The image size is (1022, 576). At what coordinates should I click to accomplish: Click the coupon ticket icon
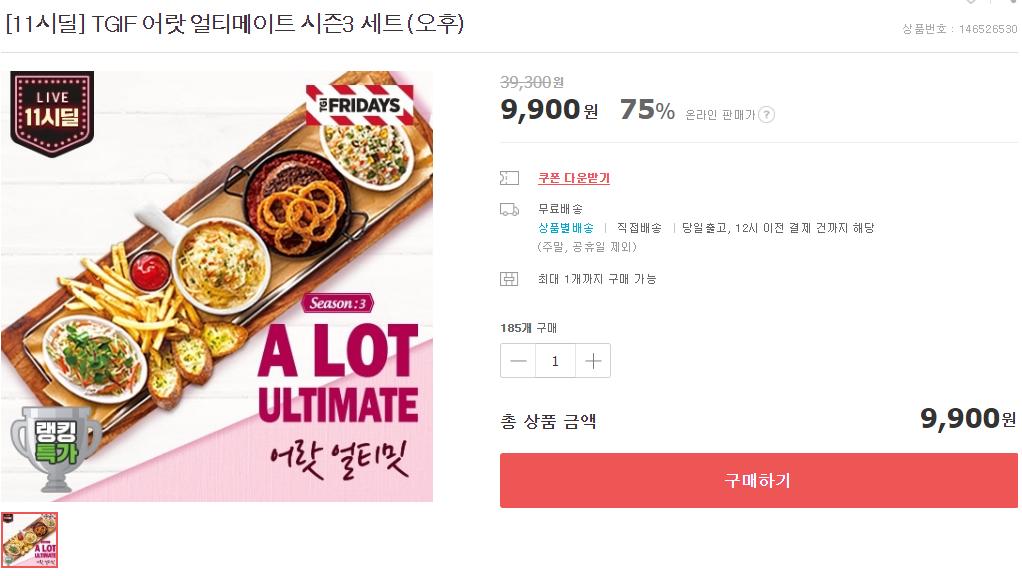pos(509,178)
